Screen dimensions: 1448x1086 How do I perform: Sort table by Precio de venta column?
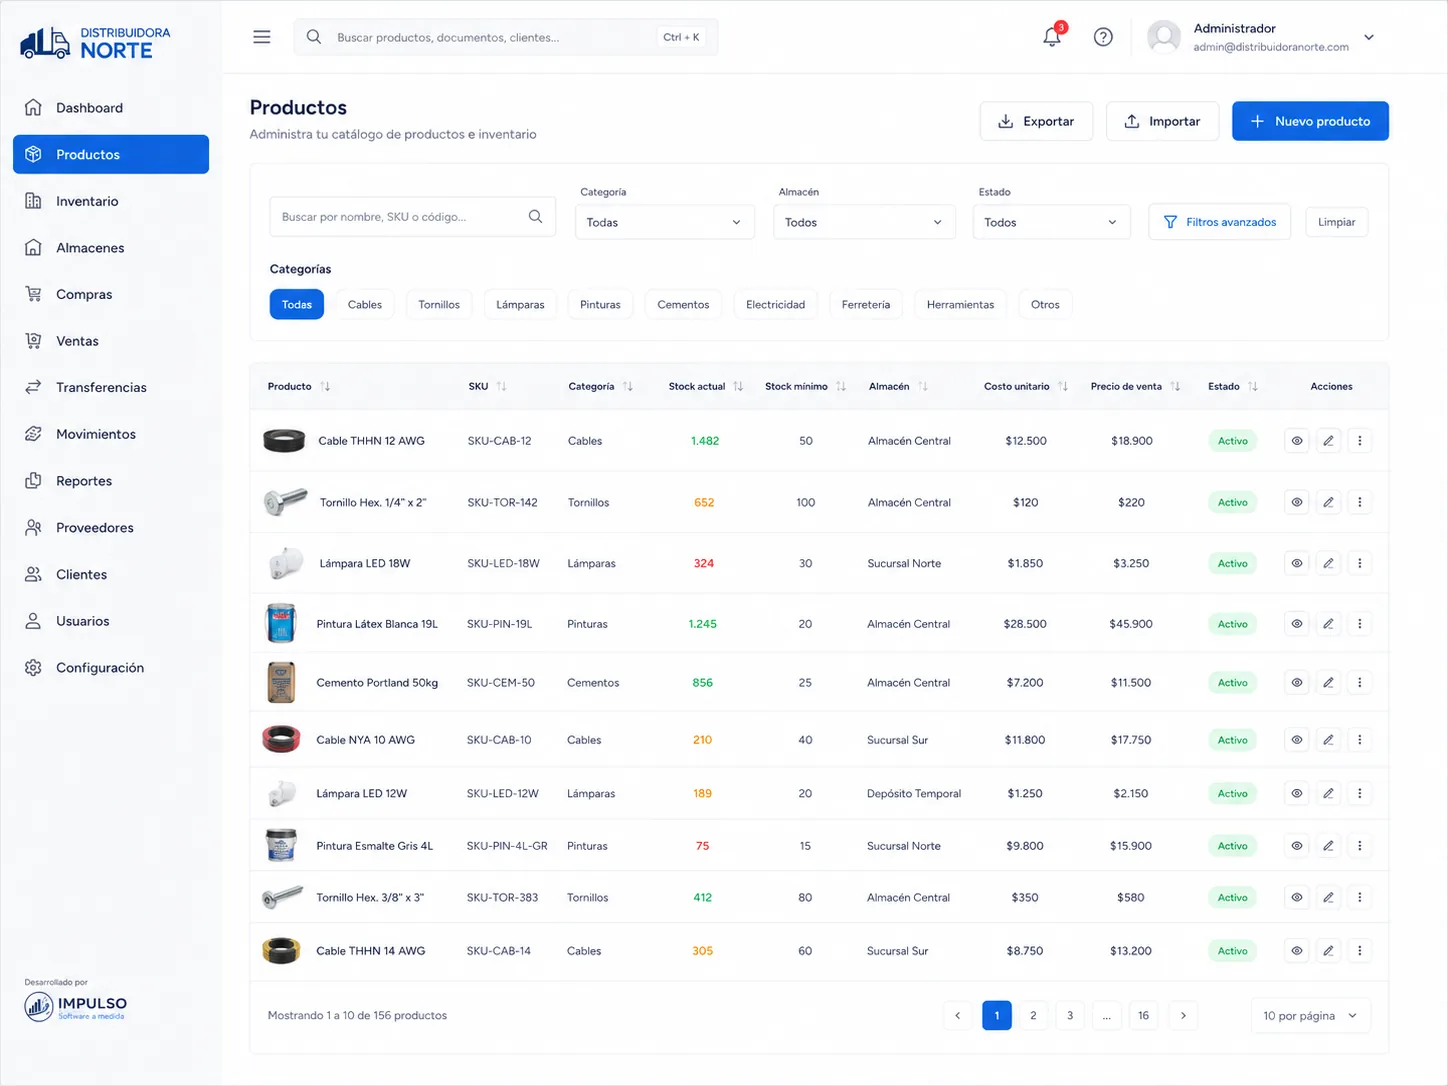[x=1175, y=386]
